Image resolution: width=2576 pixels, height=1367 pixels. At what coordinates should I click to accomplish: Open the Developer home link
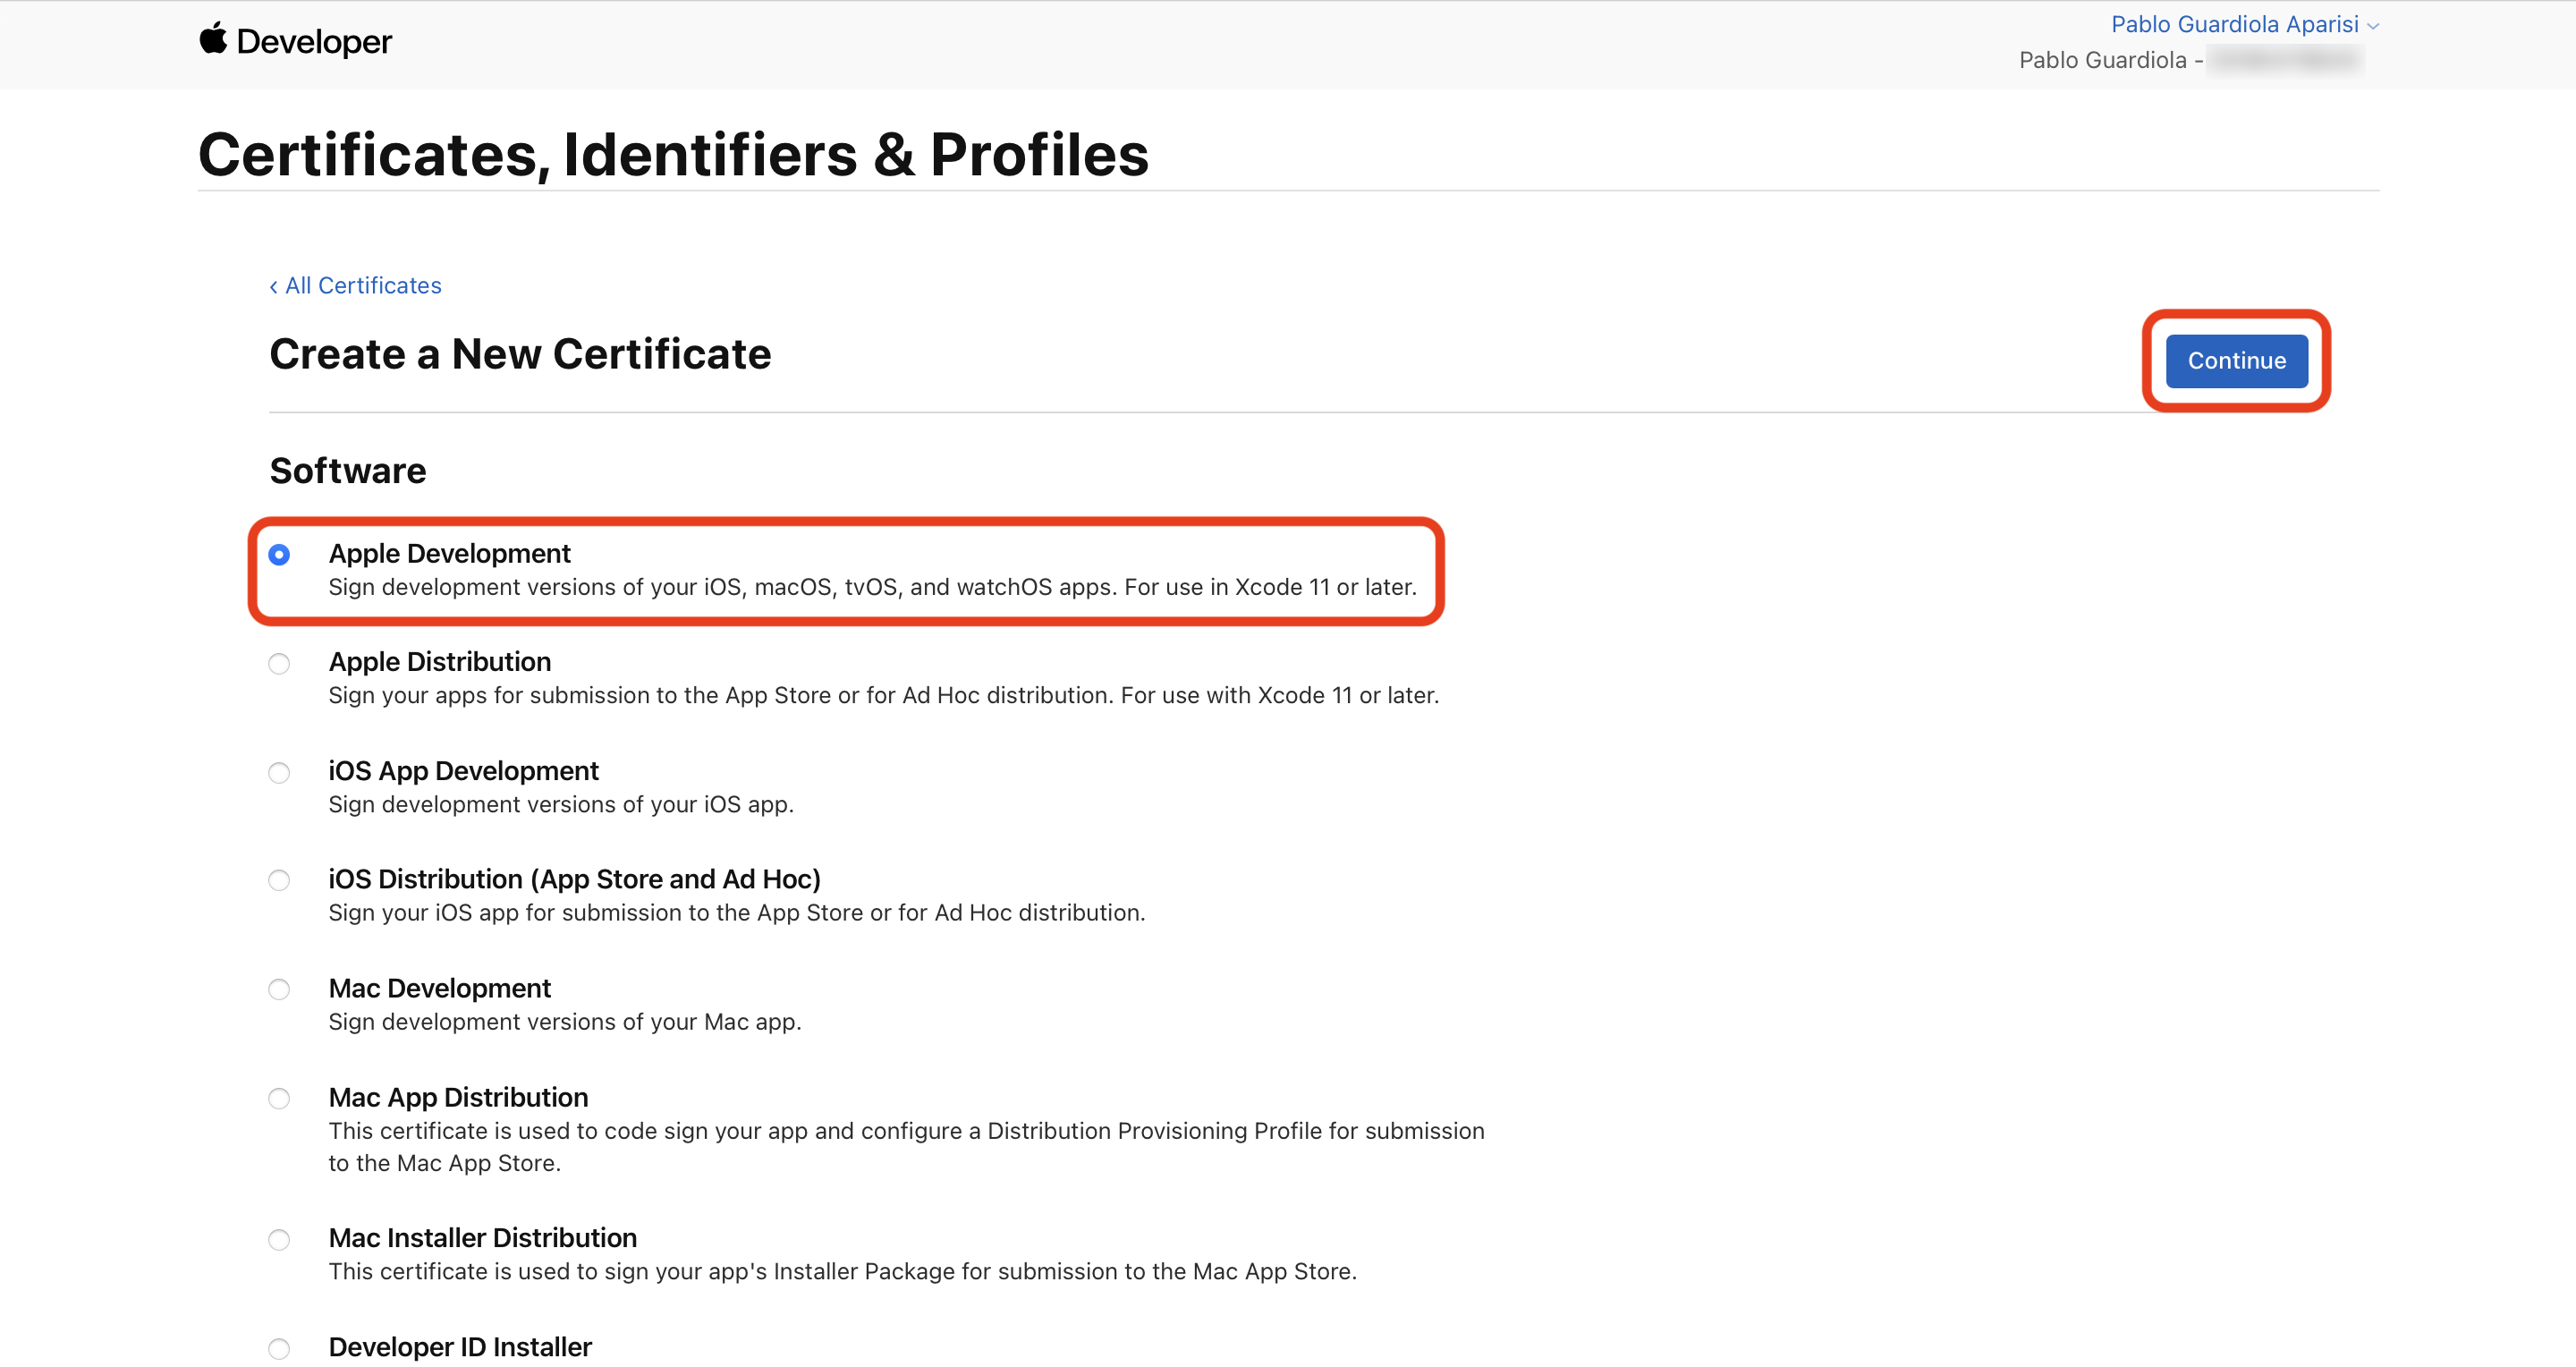click(x=313, y=41)
